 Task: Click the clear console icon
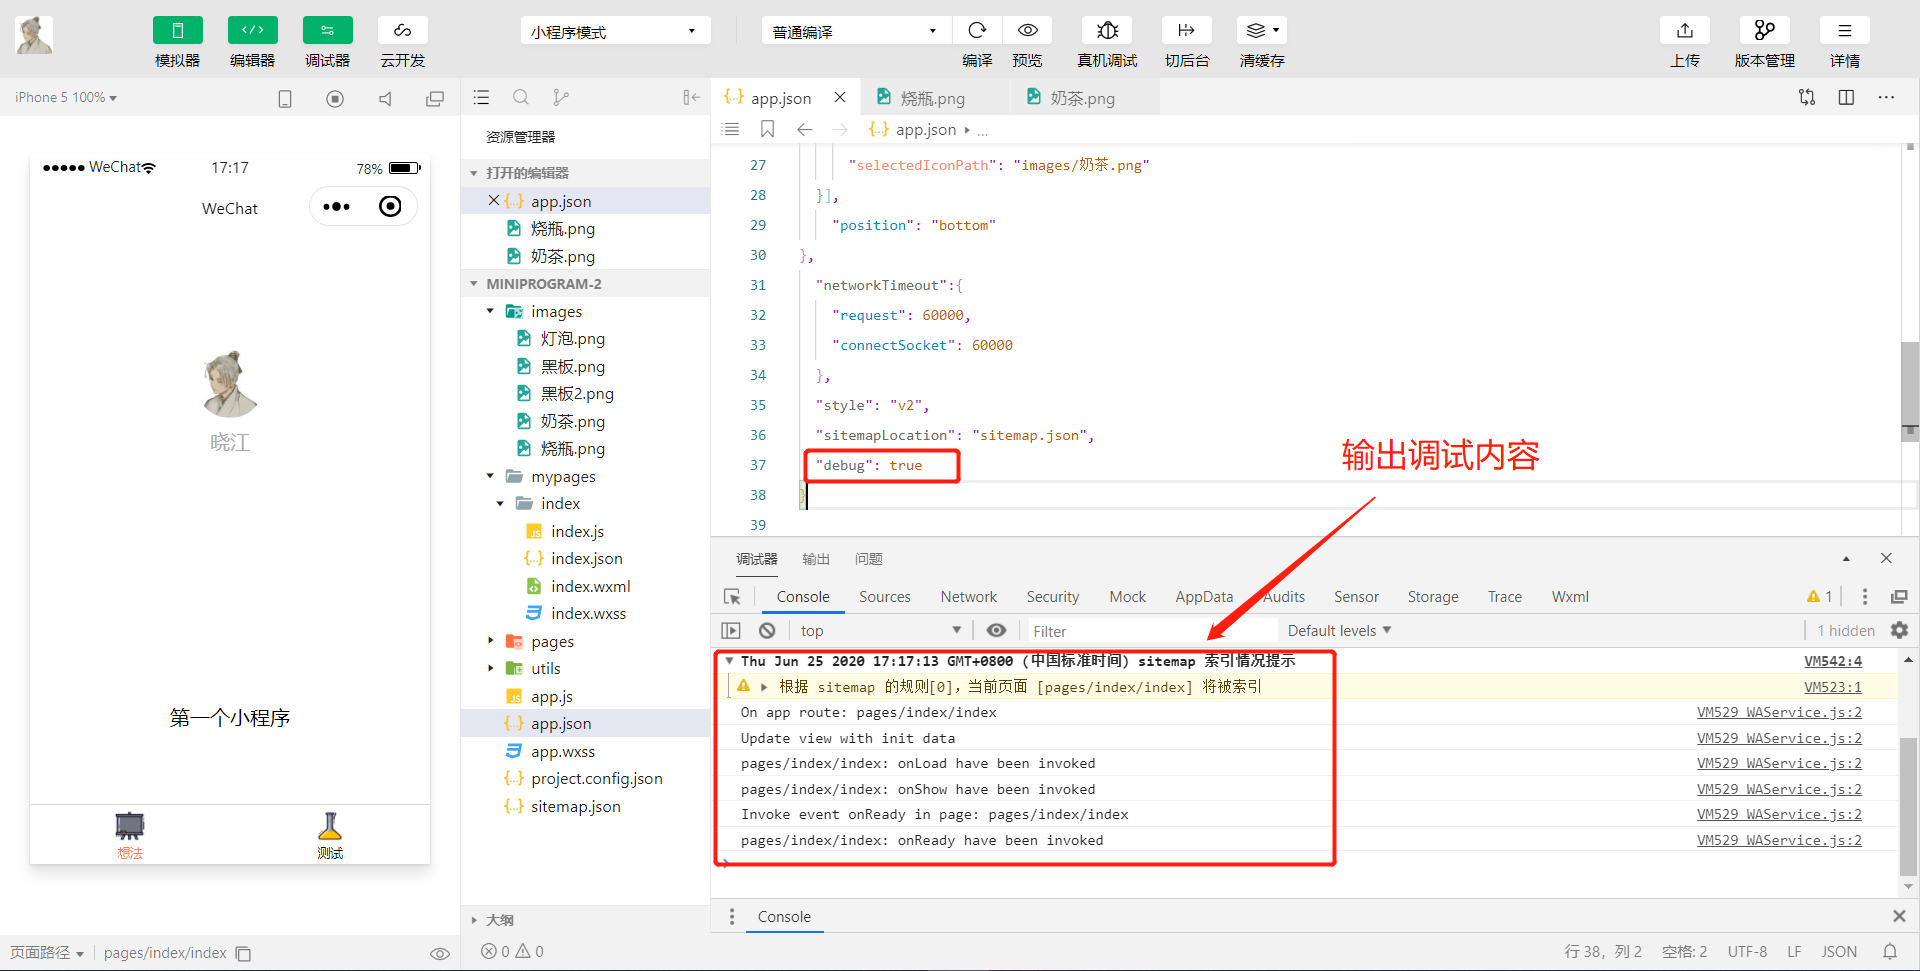pos(767,630)
